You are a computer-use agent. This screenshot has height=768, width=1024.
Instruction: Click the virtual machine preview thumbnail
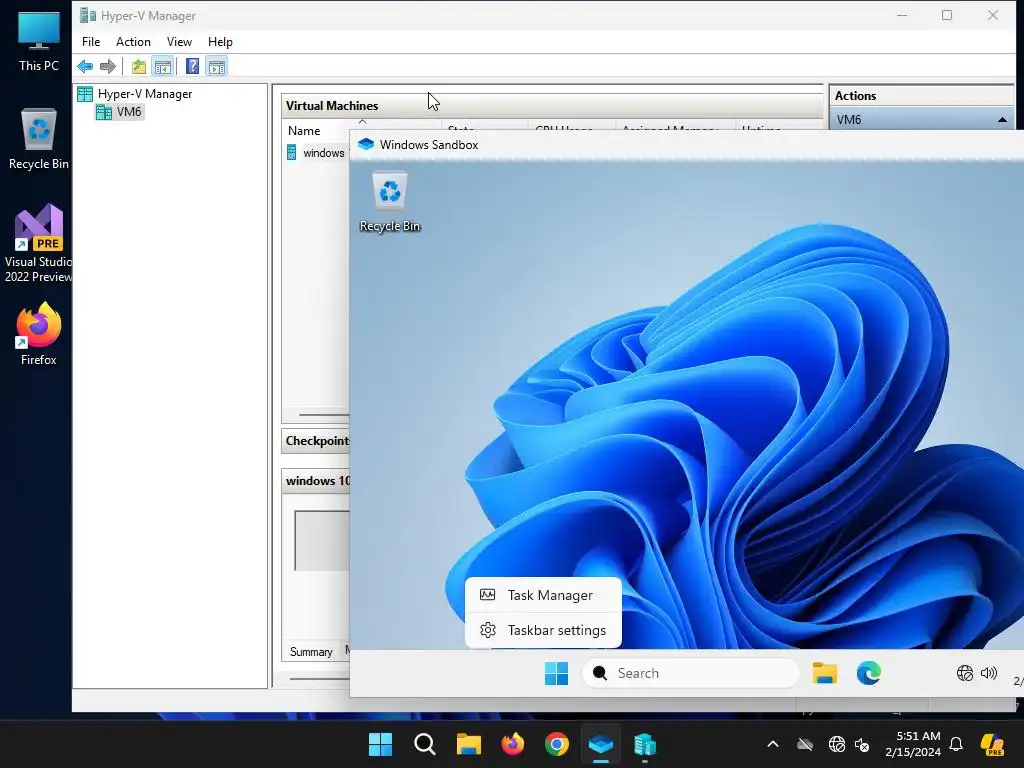pyautogui.click(x=322, y=541)
